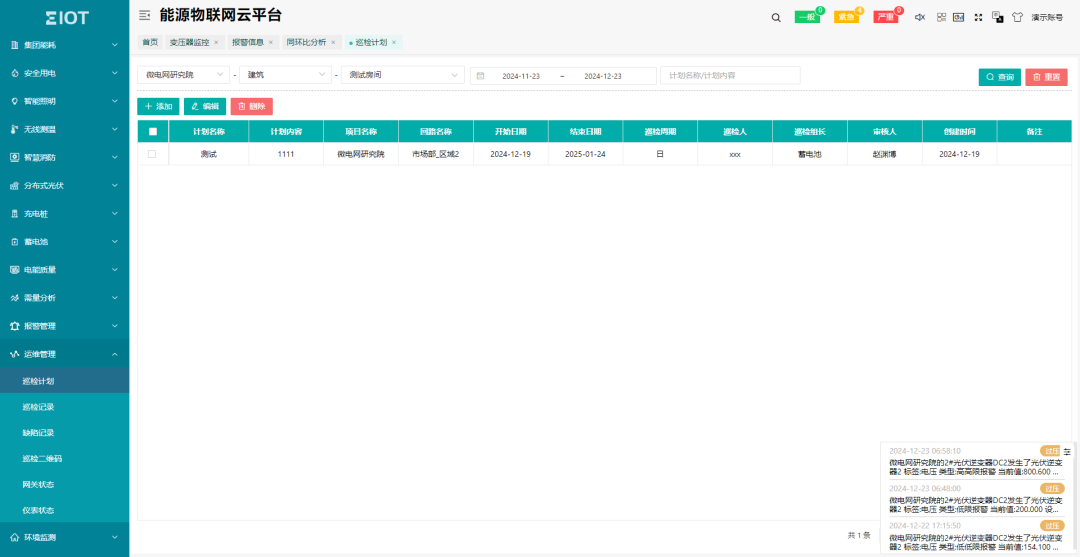This screenshot has height=557, width=1080.
Task: Click the search magnifier icon in header
Action: 776,17
